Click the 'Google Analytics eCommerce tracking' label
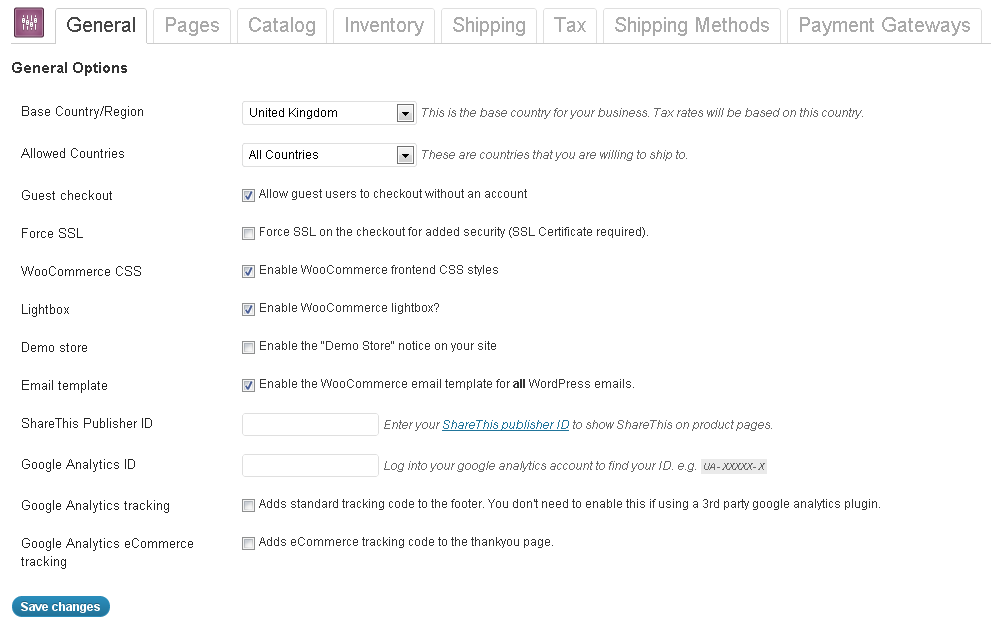 107,552
